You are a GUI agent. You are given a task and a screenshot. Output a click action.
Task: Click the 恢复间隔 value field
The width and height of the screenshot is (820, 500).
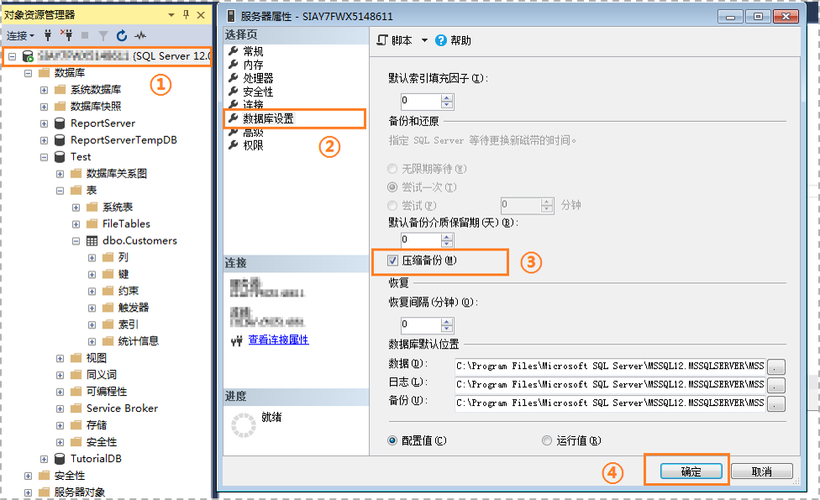click(421, 325)
